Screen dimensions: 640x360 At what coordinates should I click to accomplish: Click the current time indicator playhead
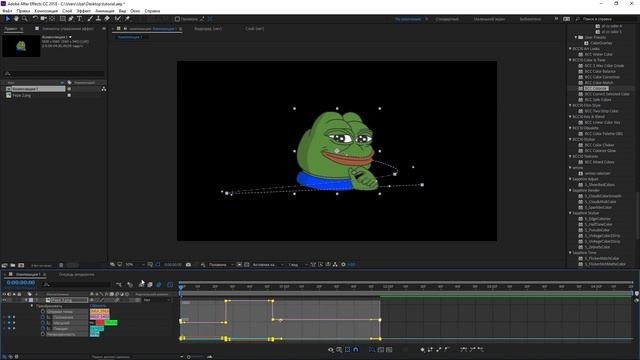coord(181,287)
